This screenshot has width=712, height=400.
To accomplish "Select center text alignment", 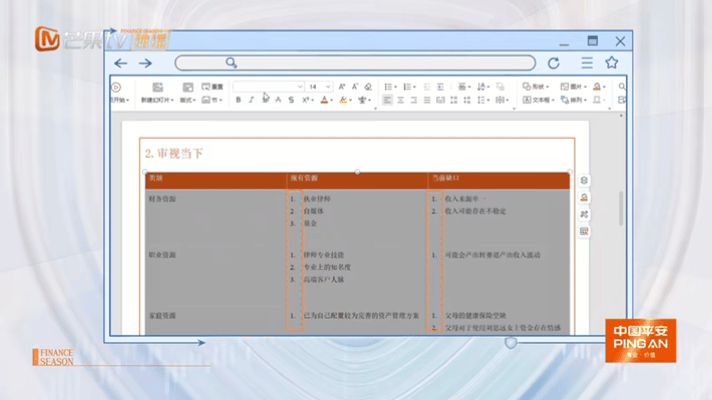I will point(400,100).
